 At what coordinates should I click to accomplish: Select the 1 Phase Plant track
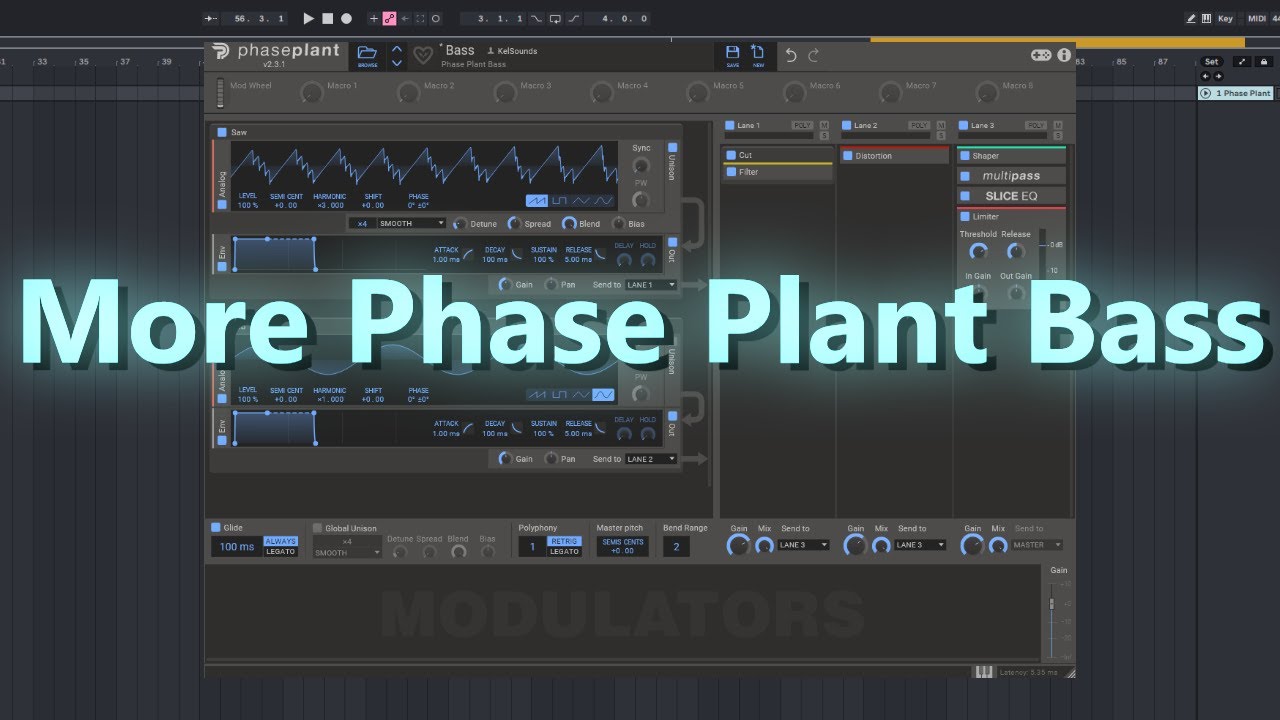(x=1236, y=93)
